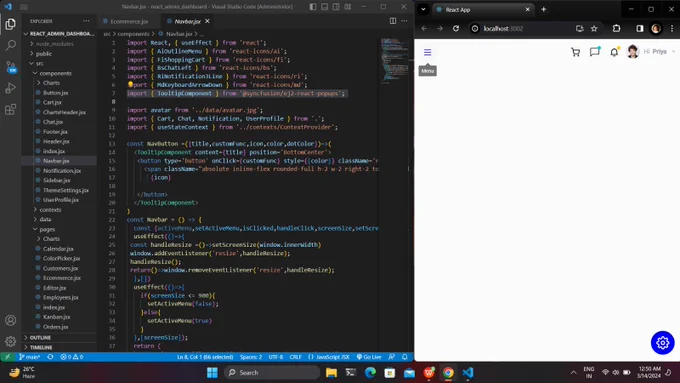Screen dimensions: 680x383
Task: Open the Manage gear in VS Code
Action: (10, 341)
